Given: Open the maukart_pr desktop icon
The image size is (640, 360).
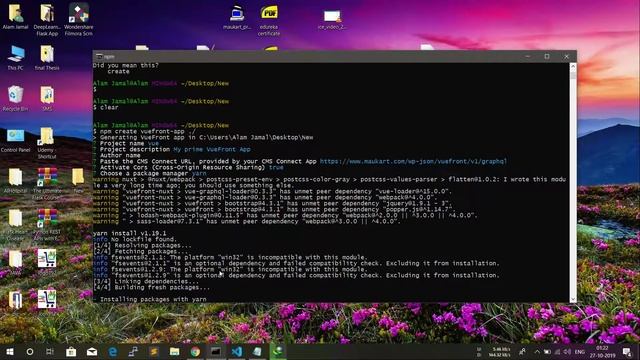Looking at the screenshot, I should (237, 17).
